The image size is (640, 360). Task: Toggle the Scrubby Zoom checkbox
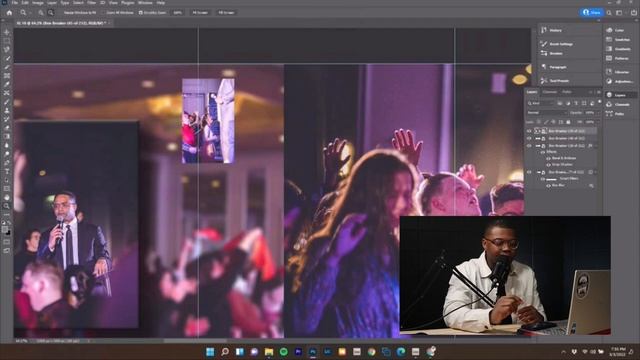point(141,13)
